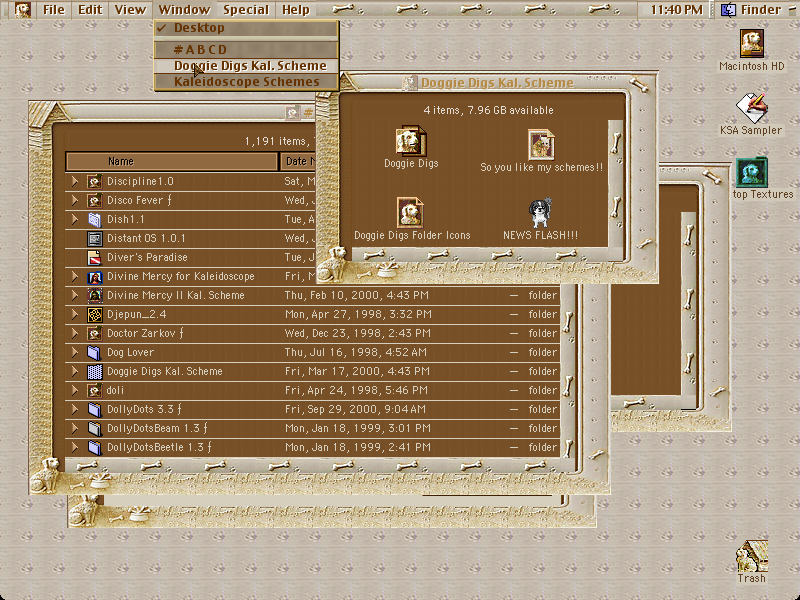The height and width of the screenshot is (600, 800).
Task: Select the 'Distant OS 1.0.1' file name
Action: [146, 238]
